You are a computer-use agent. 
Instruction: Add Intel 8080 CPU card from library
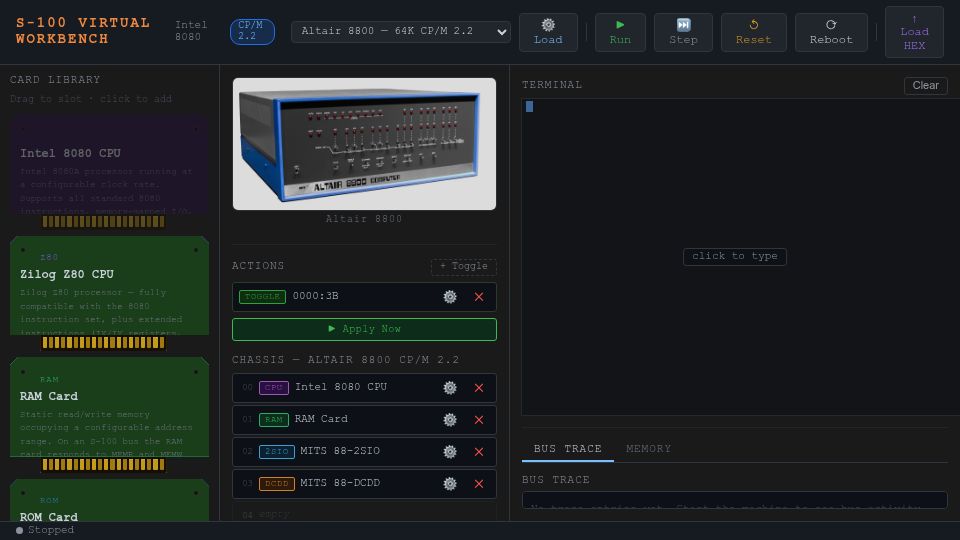pos(110,171)
